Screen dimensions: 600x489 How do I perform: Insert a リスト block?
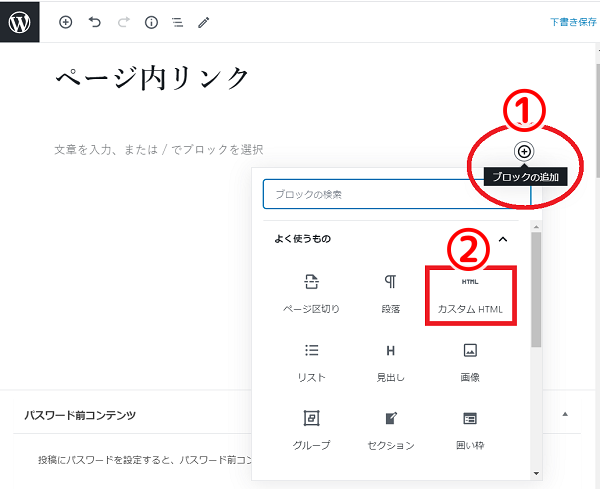(x=311, y=363)
